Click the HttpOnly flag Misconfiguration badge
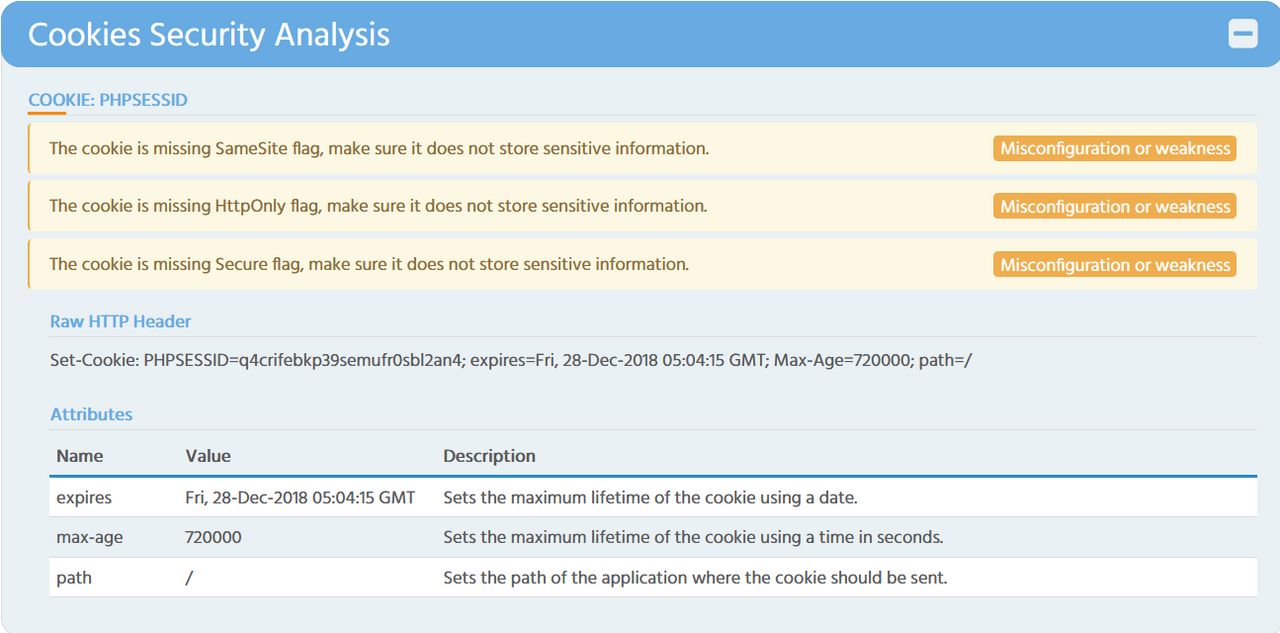The width and height of the screenshot is (1280, 633). [1115, 207]
